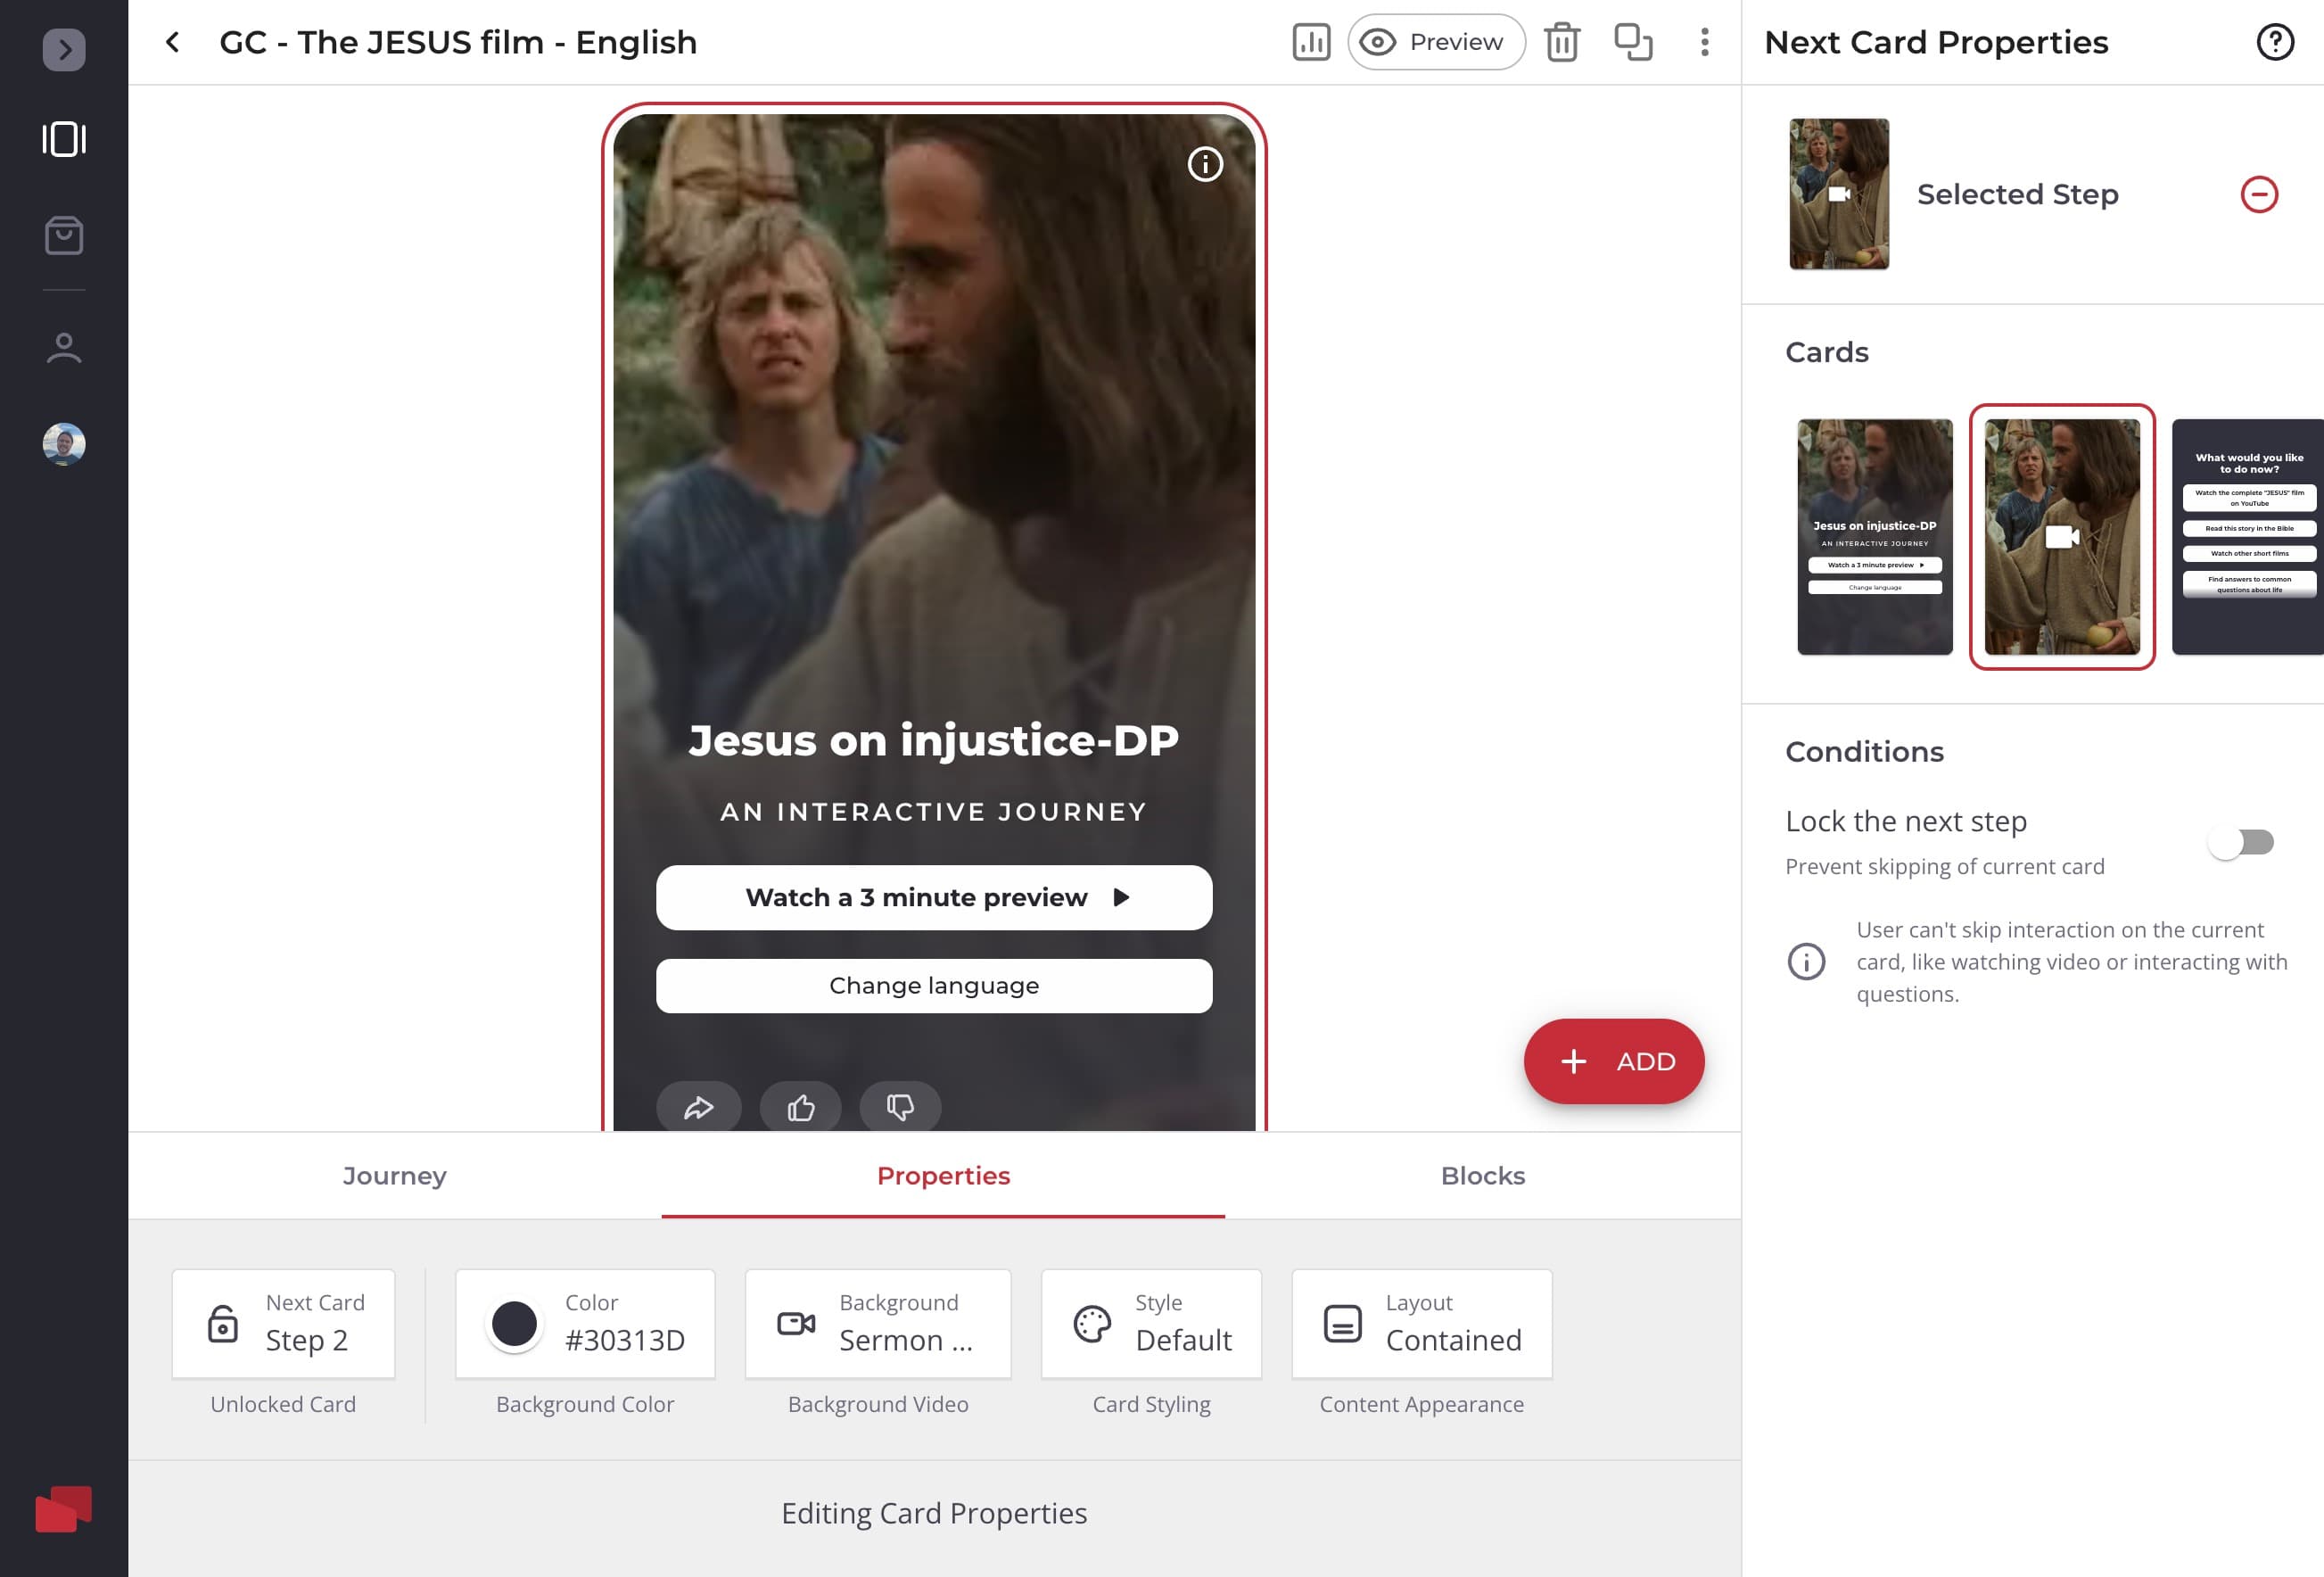Click the journey title GC - The JESUS film - English
This screenshot has width=2324, height=1577.
coord(458,42)
